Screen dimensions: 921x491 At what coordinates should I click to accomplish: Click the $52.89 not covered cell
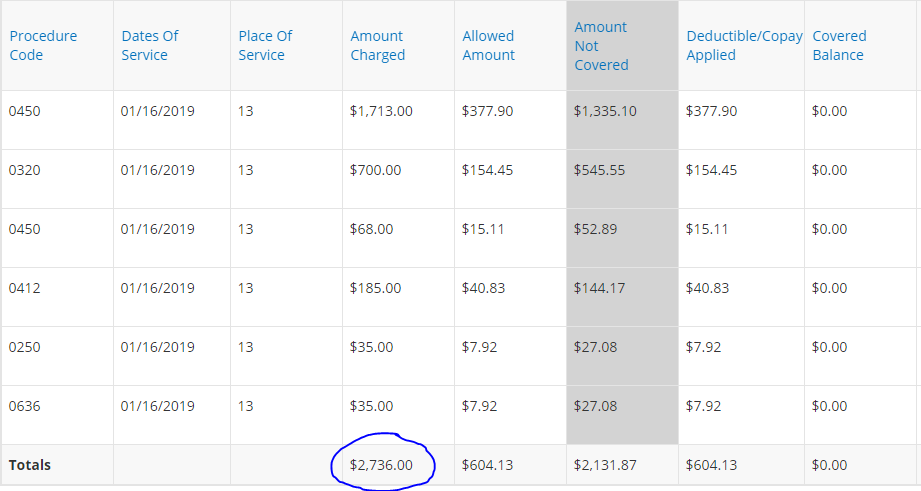click(x=595, y=229)
